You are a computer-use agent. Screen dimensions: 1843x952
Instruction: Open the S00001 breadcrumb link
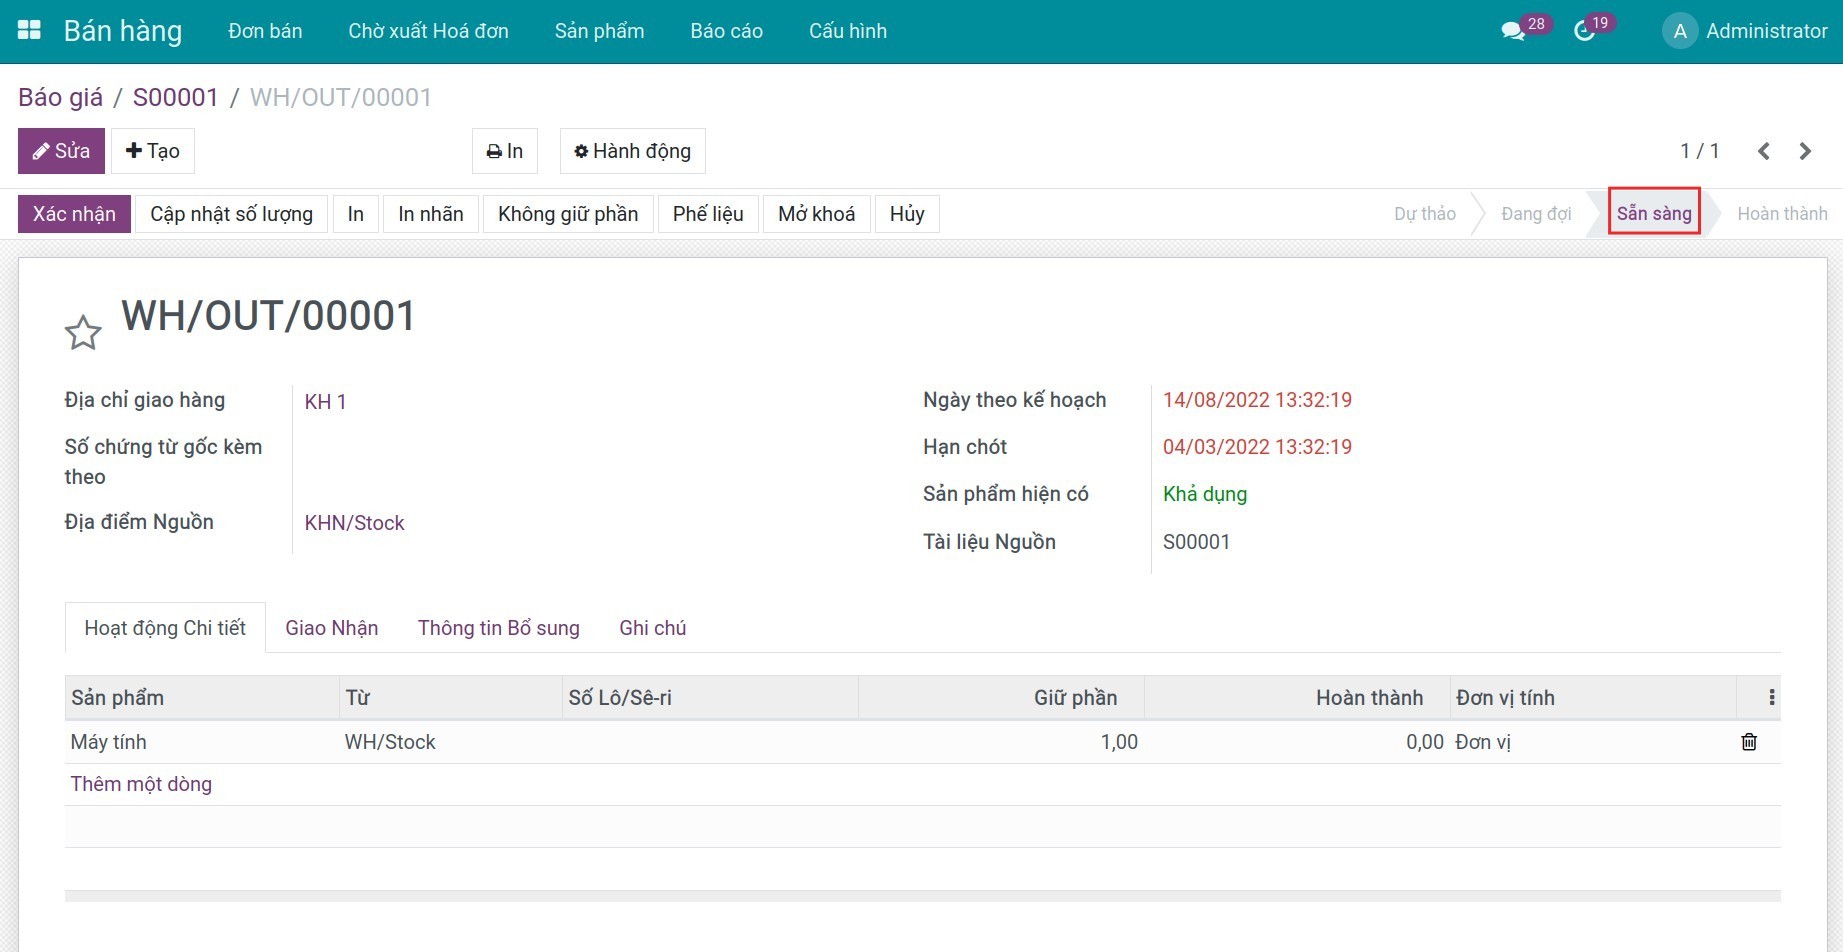click(x=175, y=97)
